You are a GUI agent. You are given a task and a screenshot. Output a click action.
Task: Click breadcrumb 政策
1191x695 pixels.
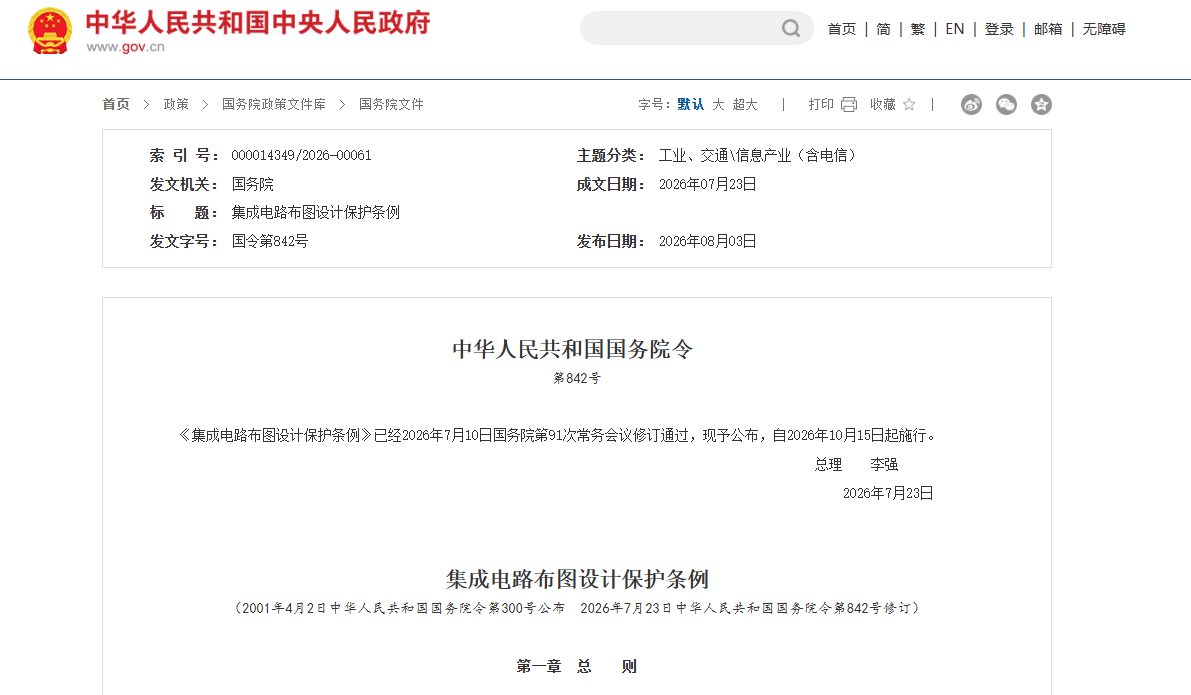(176, 104)
